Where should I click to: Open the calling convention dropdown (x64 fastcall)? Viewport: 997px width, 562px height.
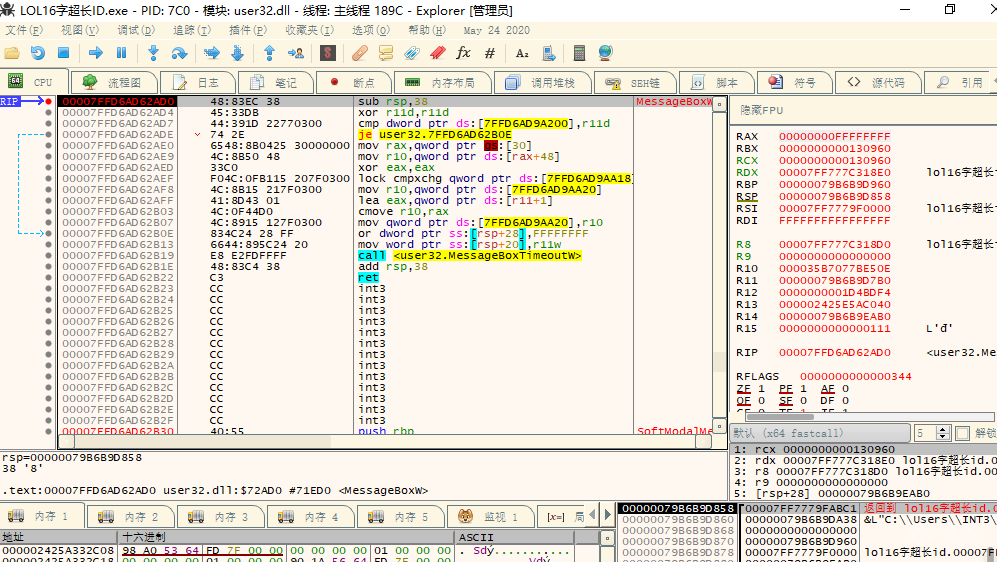point(818,433)
